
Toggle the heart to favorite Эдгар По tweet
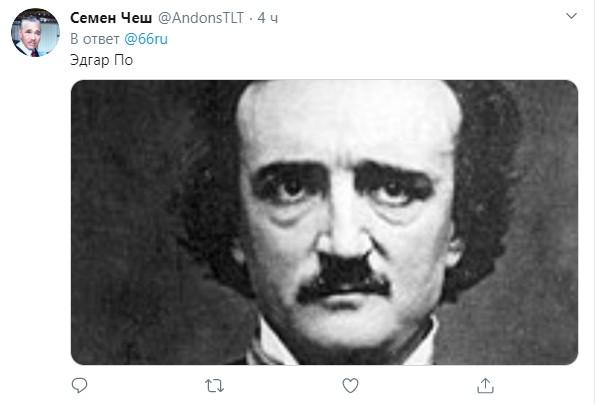(x=350, y=386)
